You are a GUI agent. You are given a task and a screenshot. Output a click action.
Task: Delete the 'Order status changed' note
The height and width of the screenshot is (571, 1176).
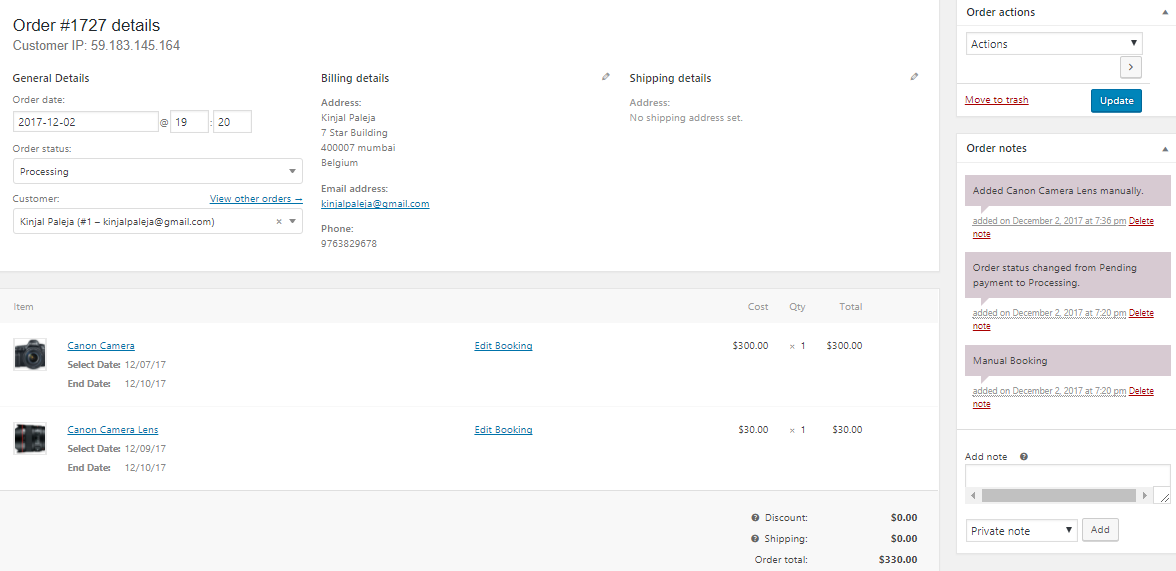pyautogui.click(x=1141, y=313)
